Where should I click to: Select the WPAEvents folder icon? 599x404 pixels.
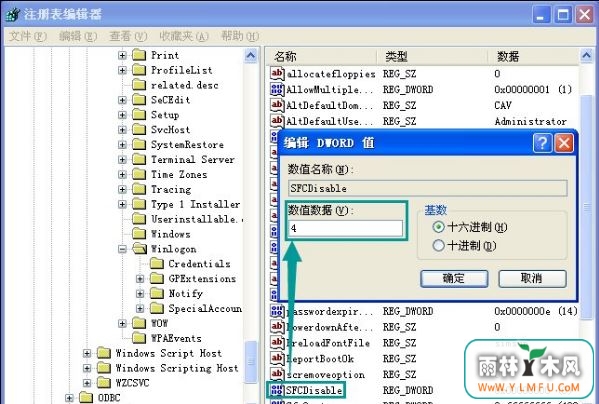coord(139,338)
